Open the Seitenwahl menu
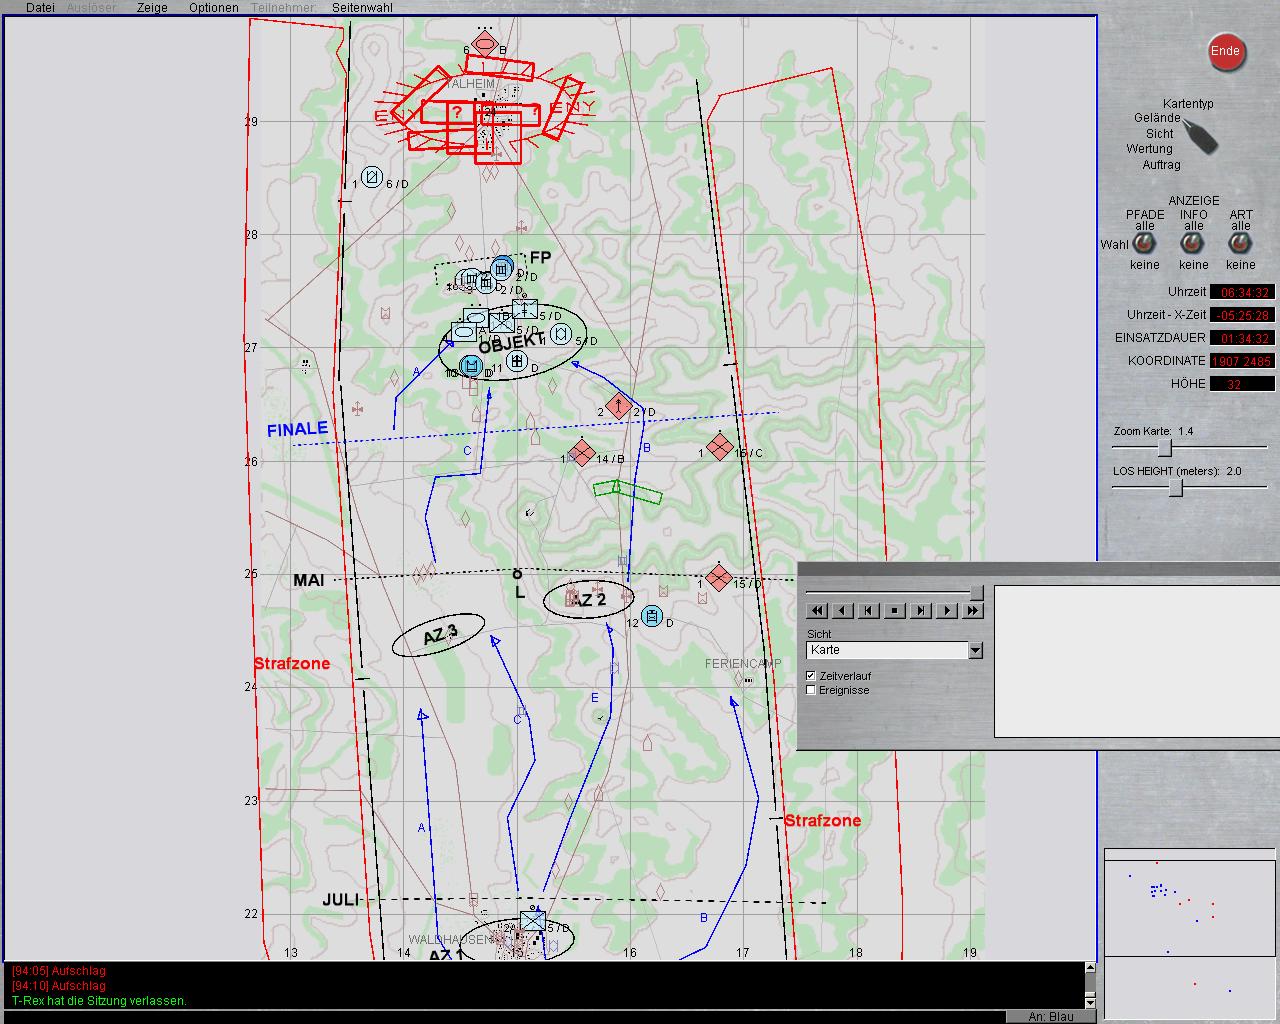The image size is (1280, 1024). (362, 8)
